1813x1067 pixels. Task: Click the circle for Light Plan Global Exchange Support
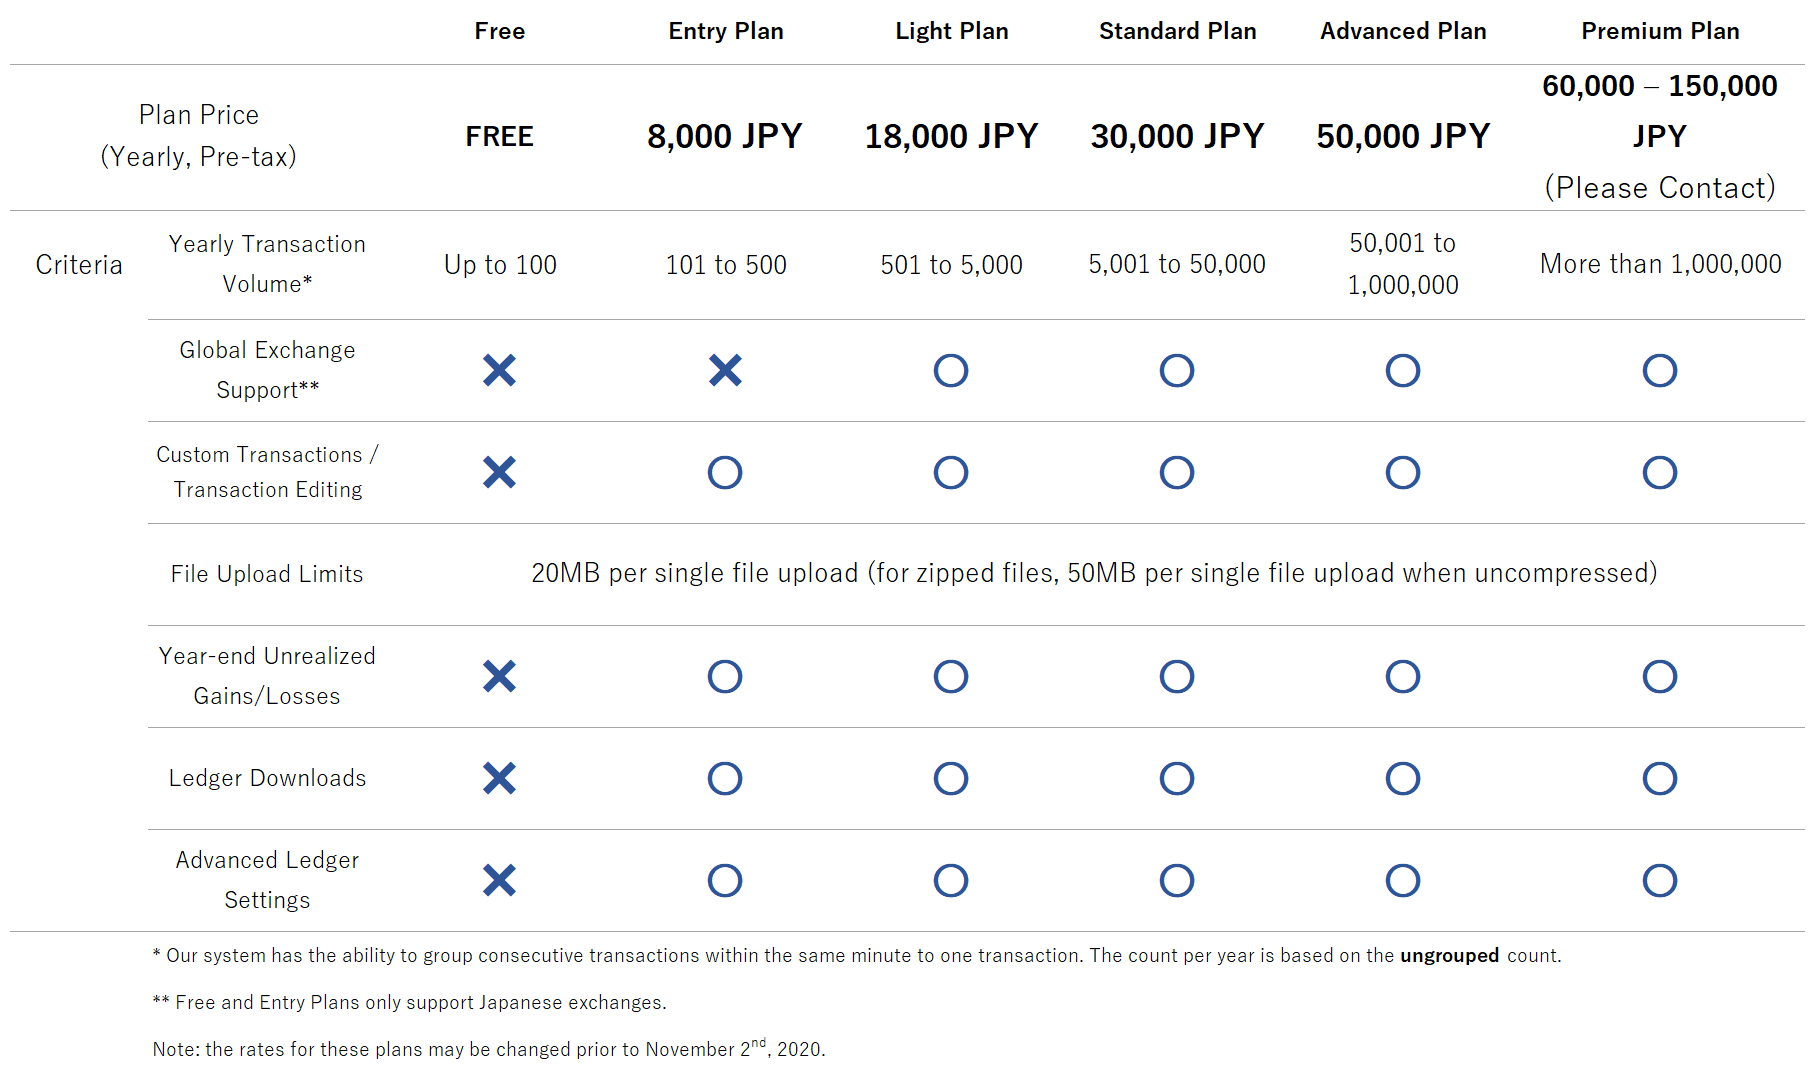(x=951, y=370)
